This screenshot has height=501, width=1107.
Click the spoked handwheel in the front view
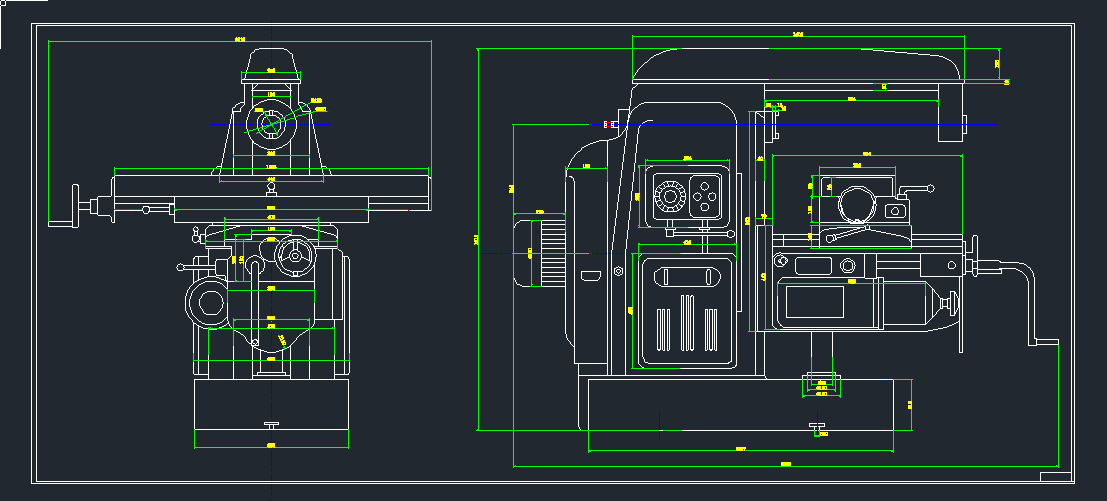coord(295,255)
